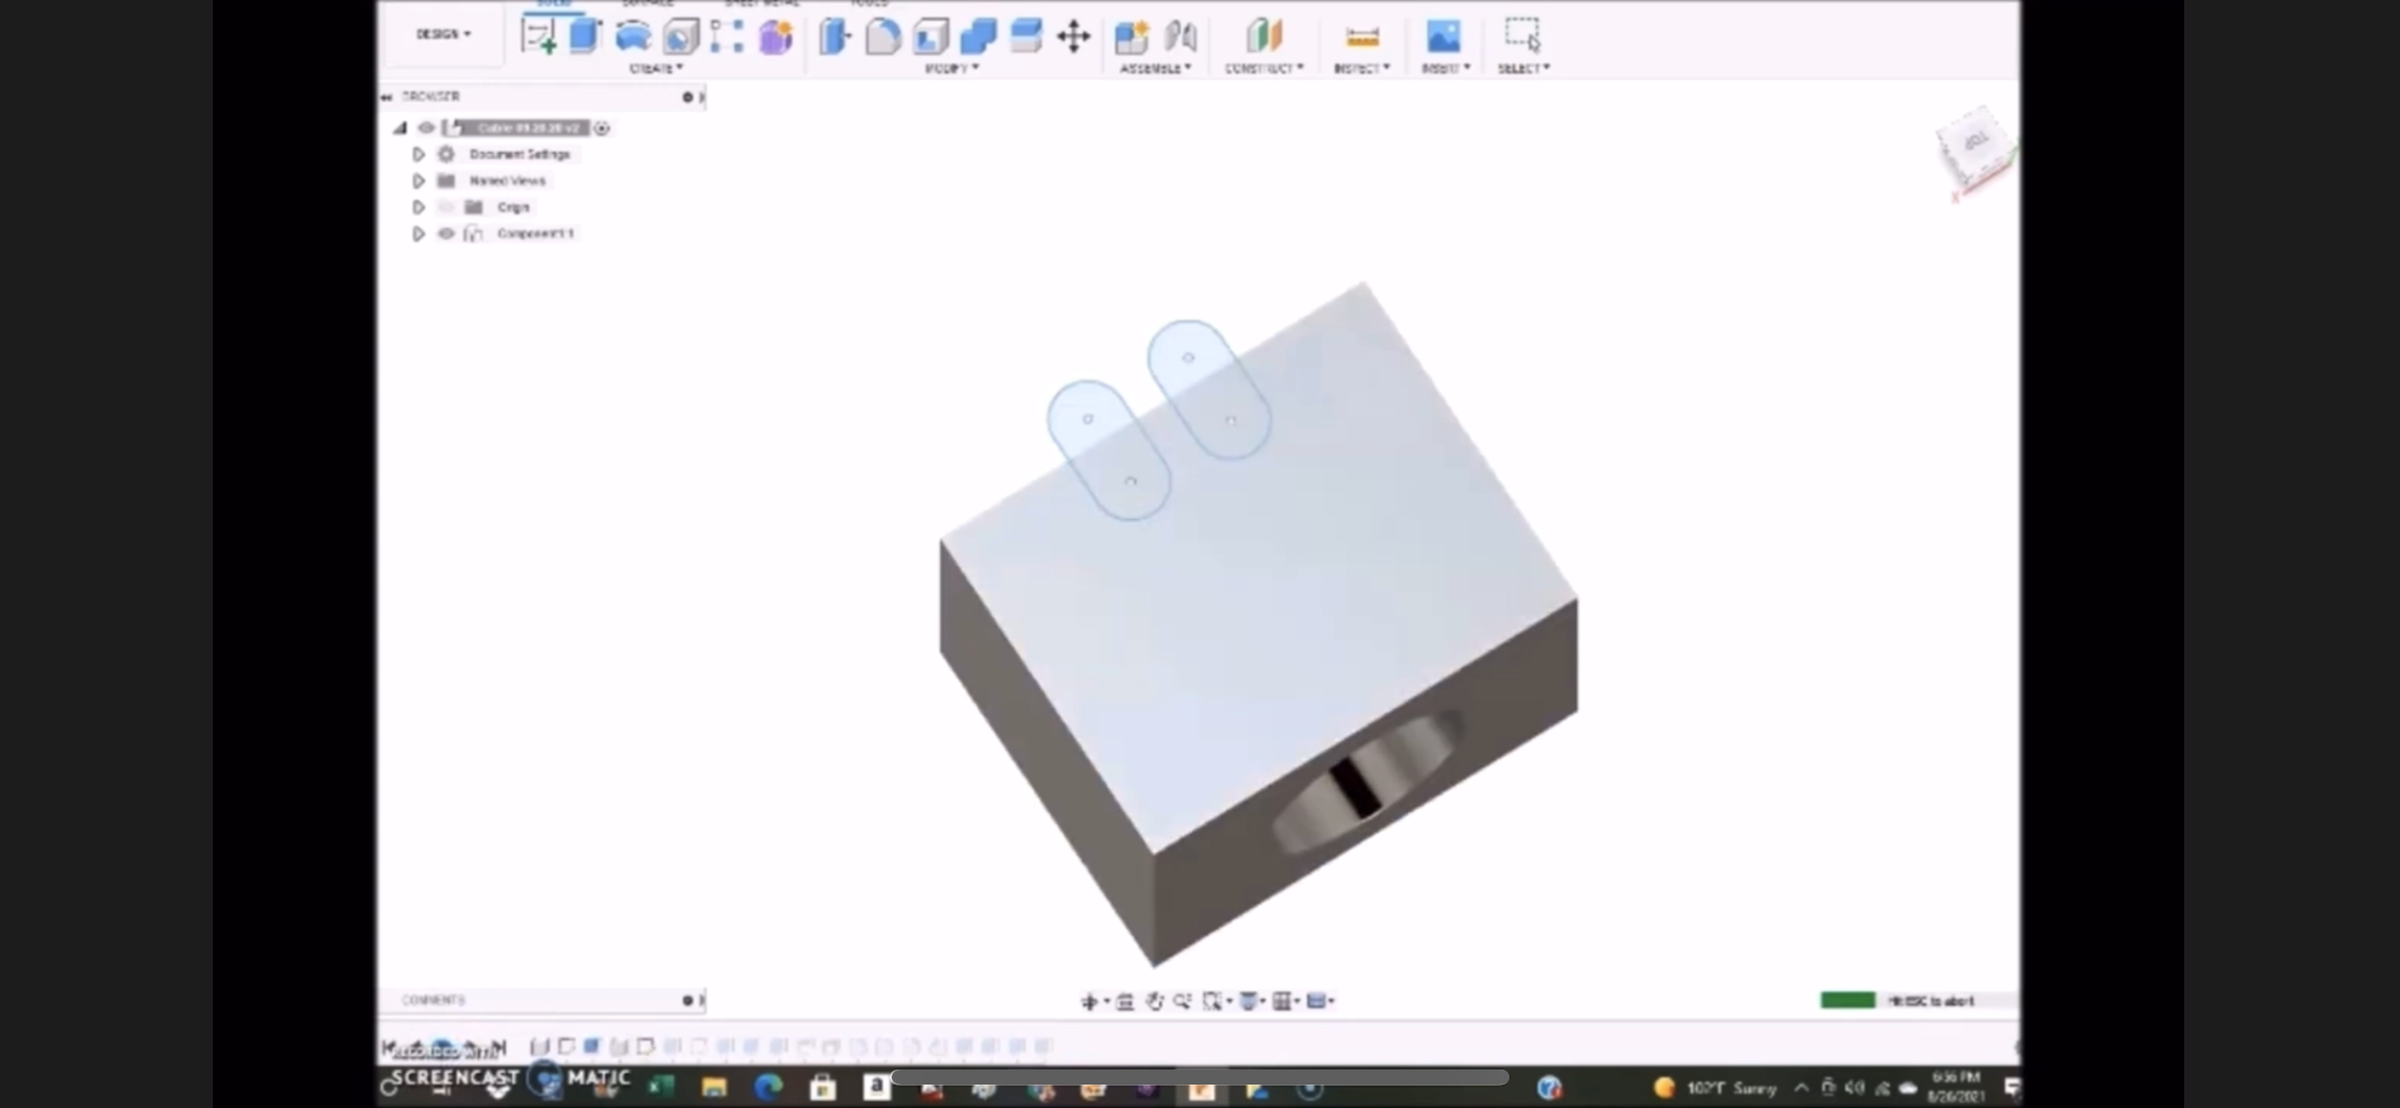
Task: Select the Extrude tool icon
Action: [585, 37]
